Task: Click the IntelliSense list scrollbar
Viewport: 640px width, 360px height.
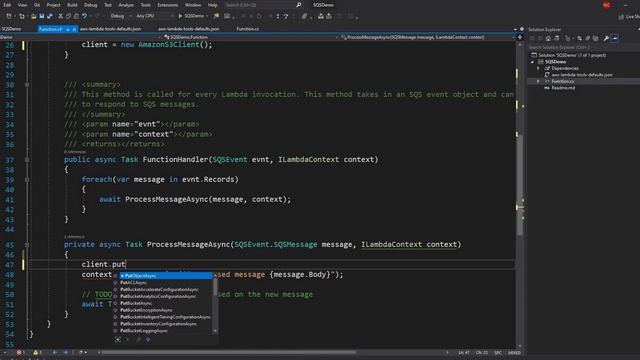Action: tap(215, 303)
